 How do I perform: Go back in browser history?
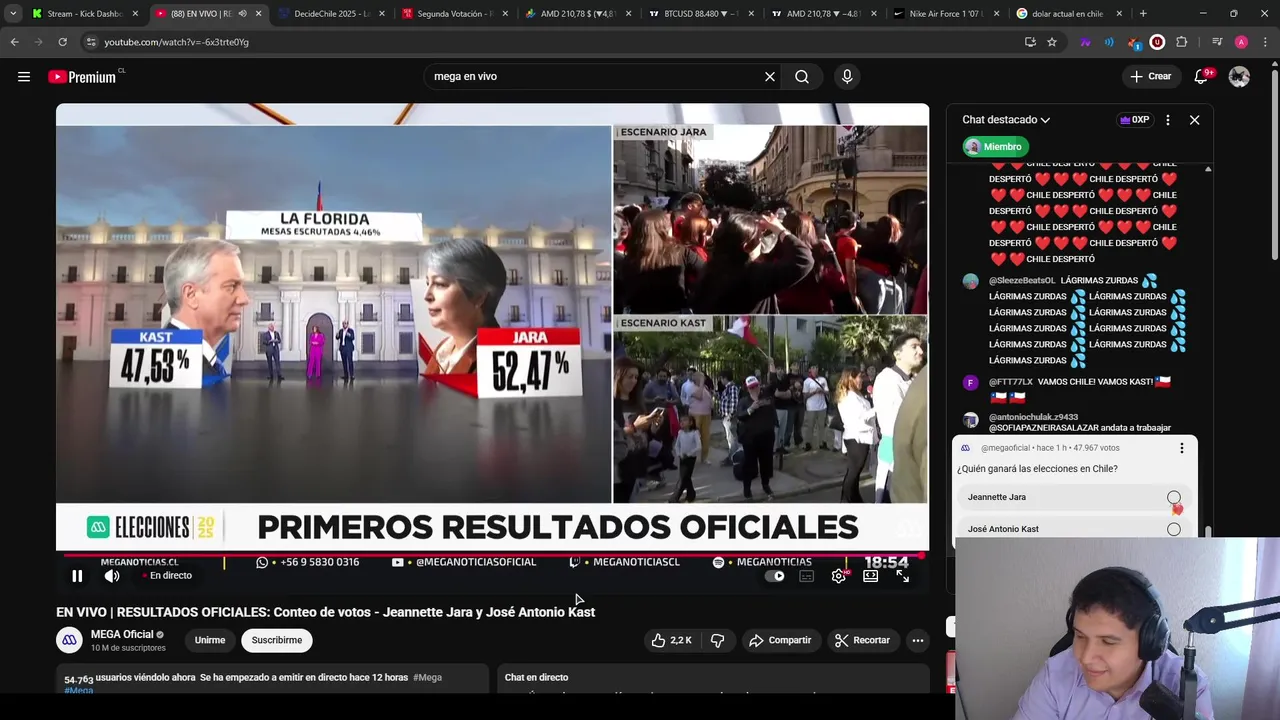coord(14,42)
